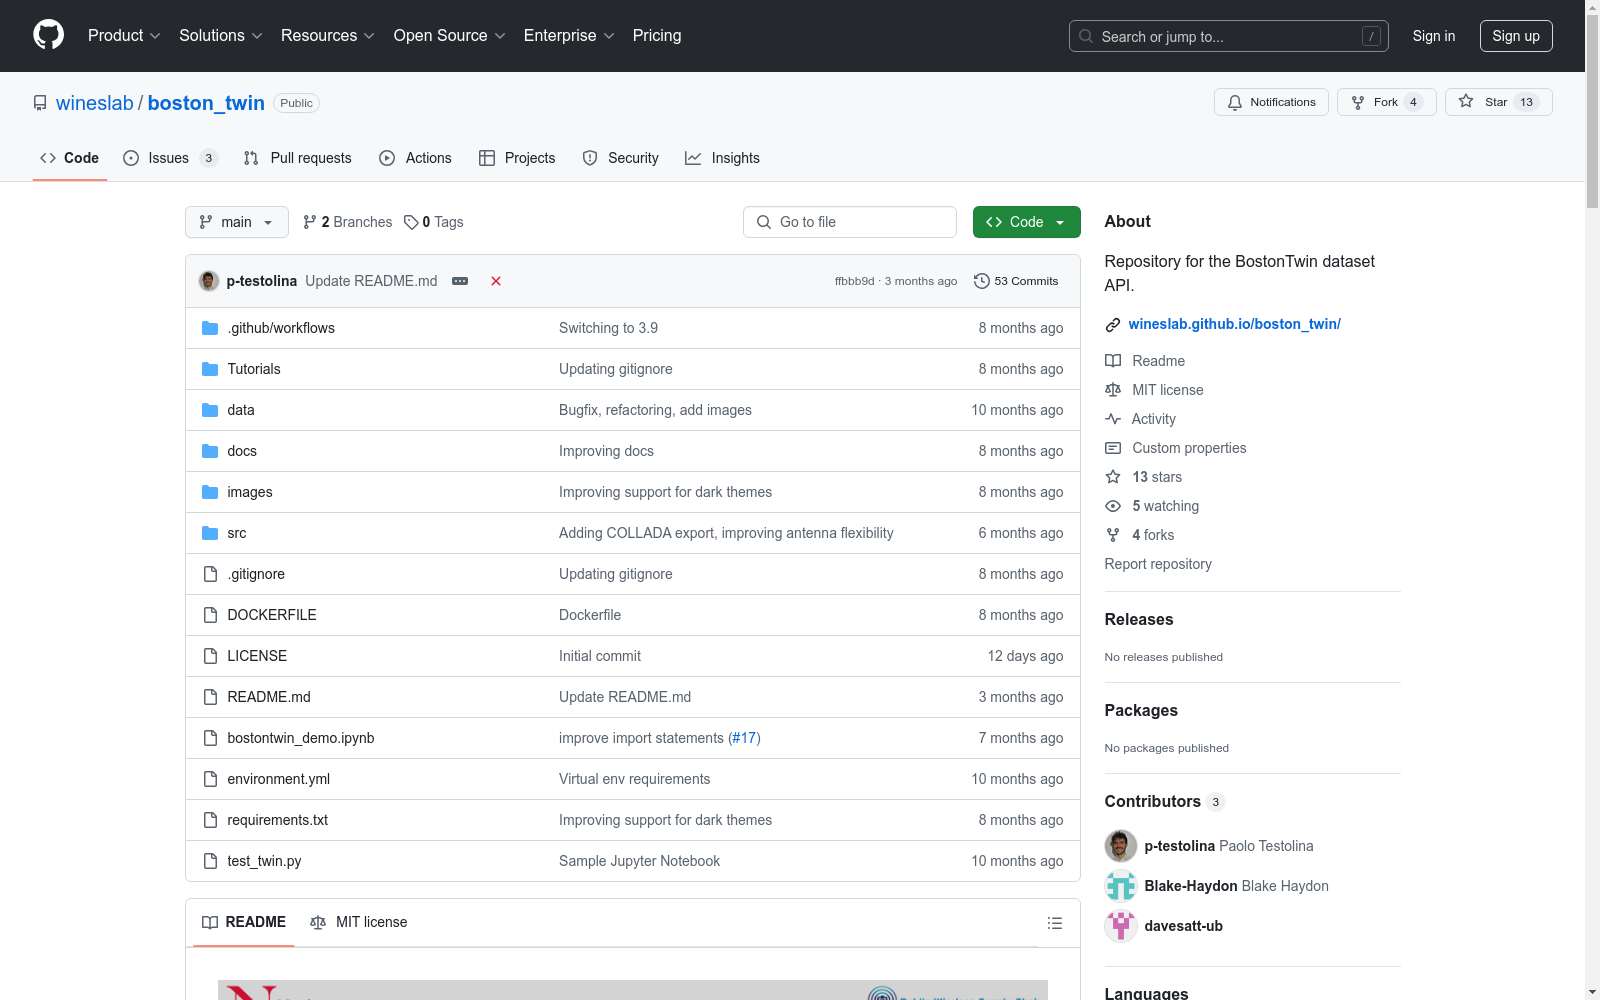Open the README.md file

point(269,697)
